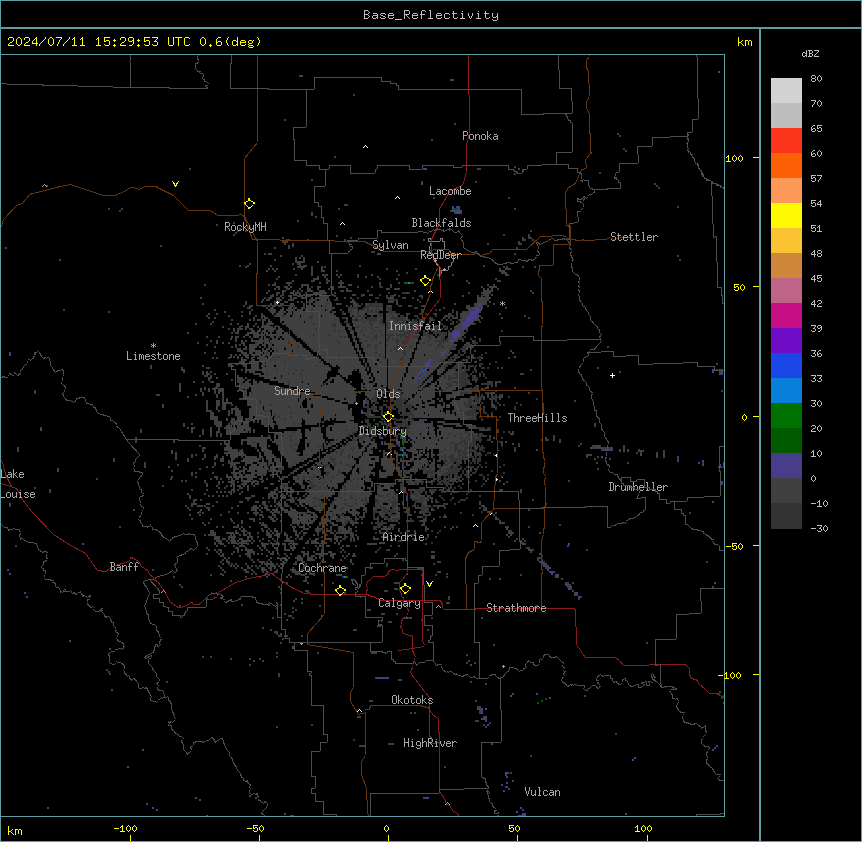Screen dimensions: 862x842
Task: Select the yellow 54-51 dBZ legend swatch
Action: (x=786, y=215)
